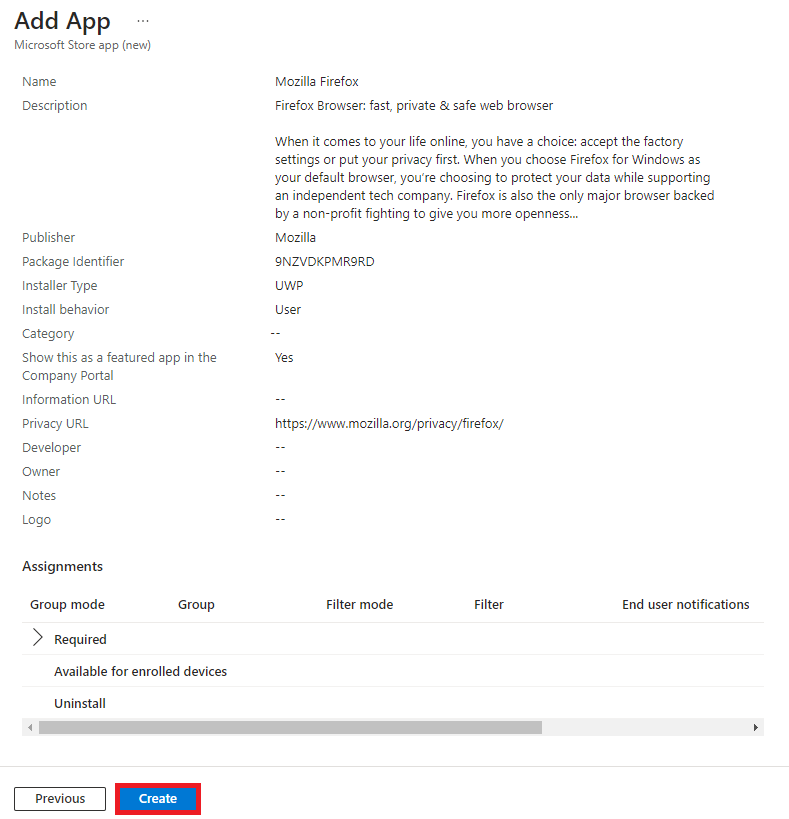Click the Information URL label

[69, 400]
